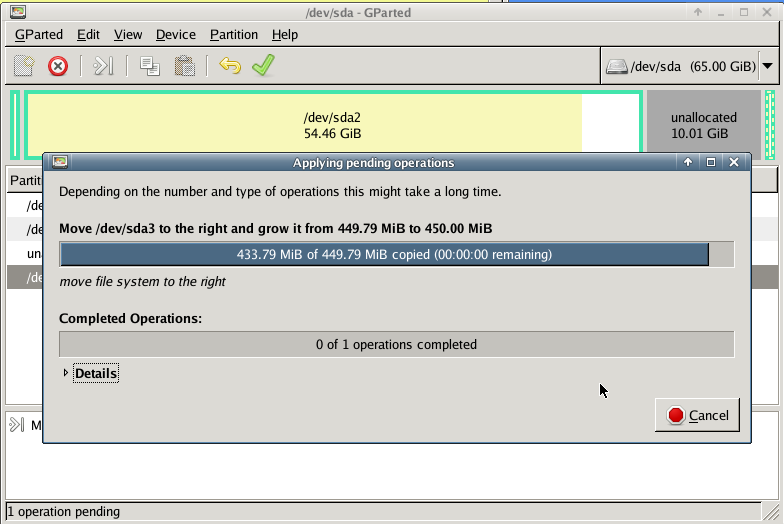Image resolution: width=784 pixels, height=524 pixels.
Task: Click the copy progress bar
Action: pyautogui.click(x=396, y=255)
